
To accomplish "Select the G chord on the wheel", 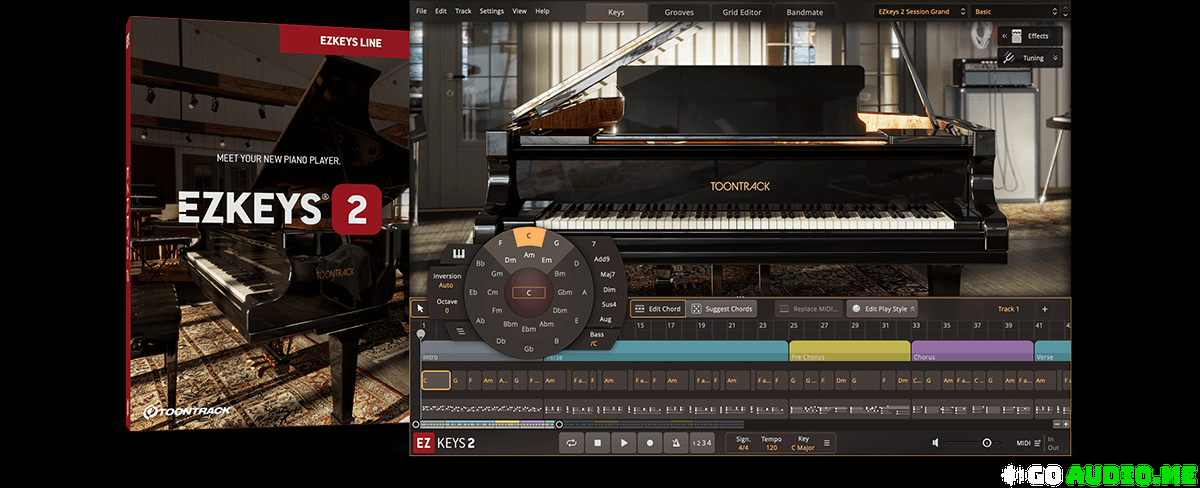I will [557, 243].
